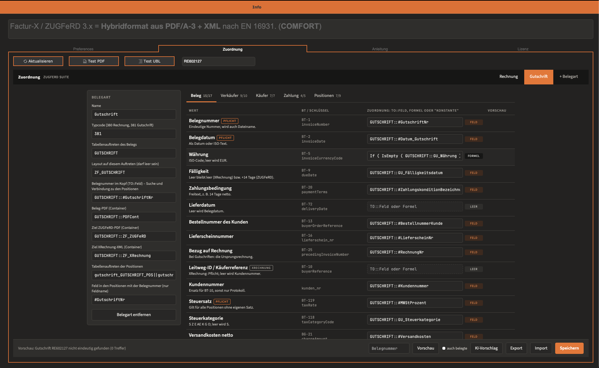
Task: Click the Export button
Action: point(516,348)
